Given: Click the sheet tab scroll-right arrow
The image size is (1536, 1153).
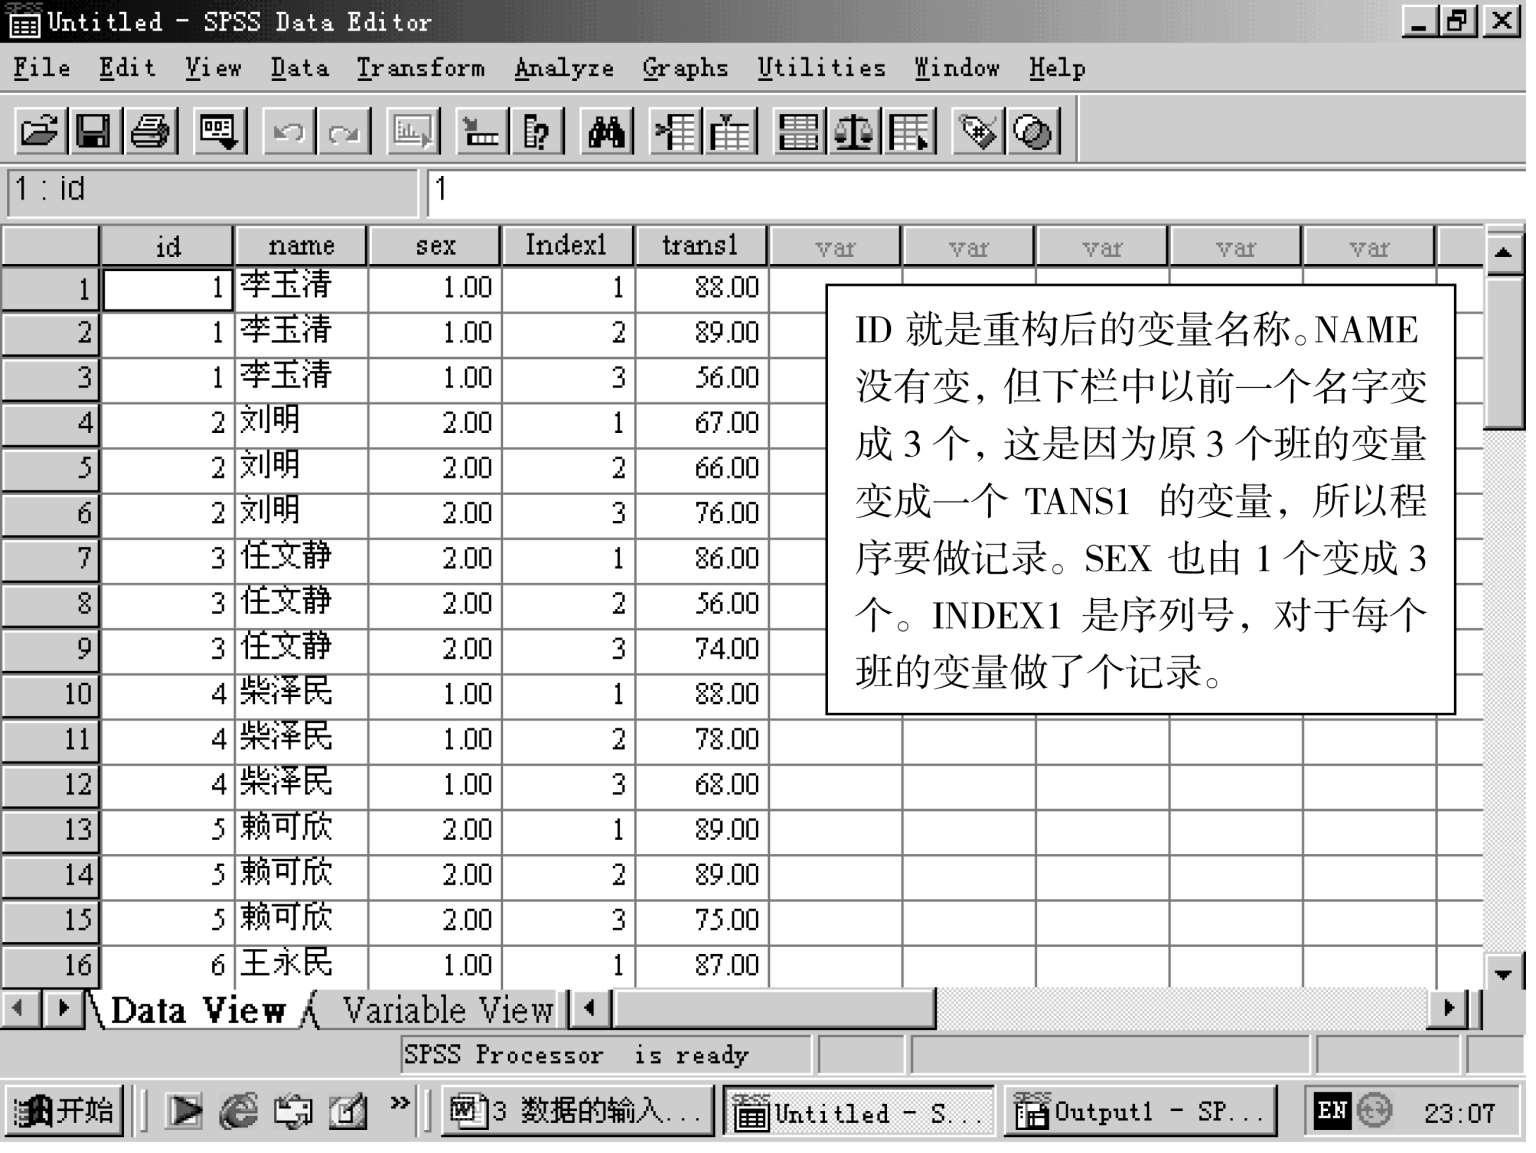Looking at the screenshot, I should coord(62,1008).
